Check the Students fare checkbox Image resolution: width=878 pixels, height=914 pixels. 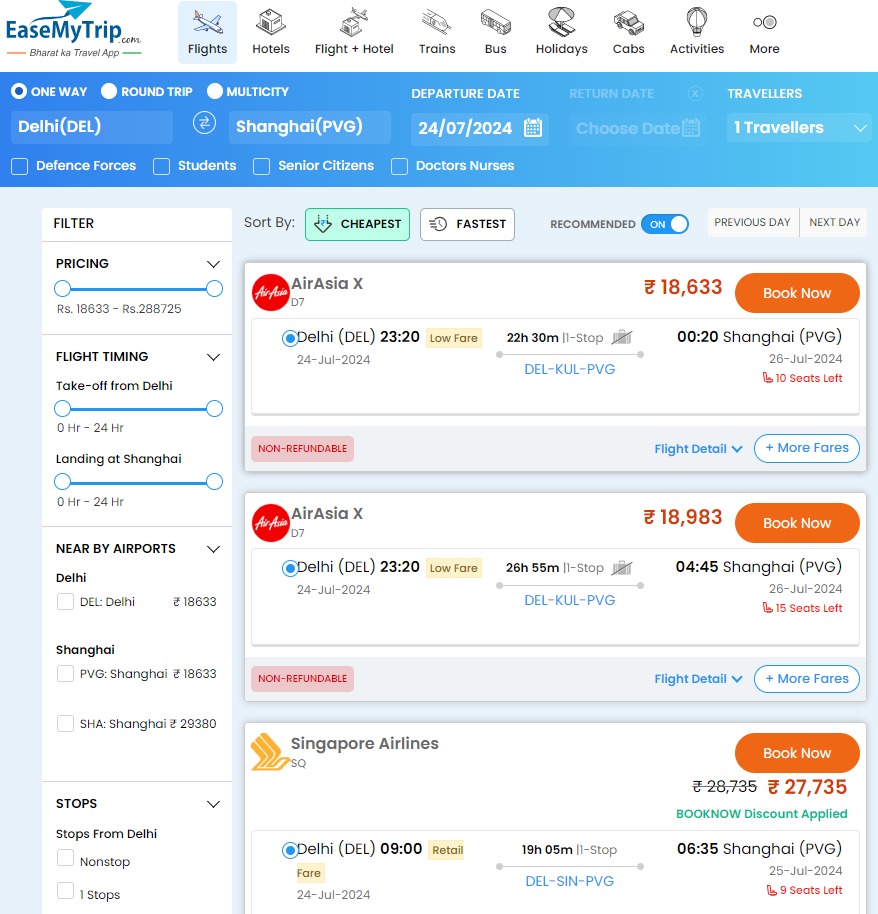161,166
